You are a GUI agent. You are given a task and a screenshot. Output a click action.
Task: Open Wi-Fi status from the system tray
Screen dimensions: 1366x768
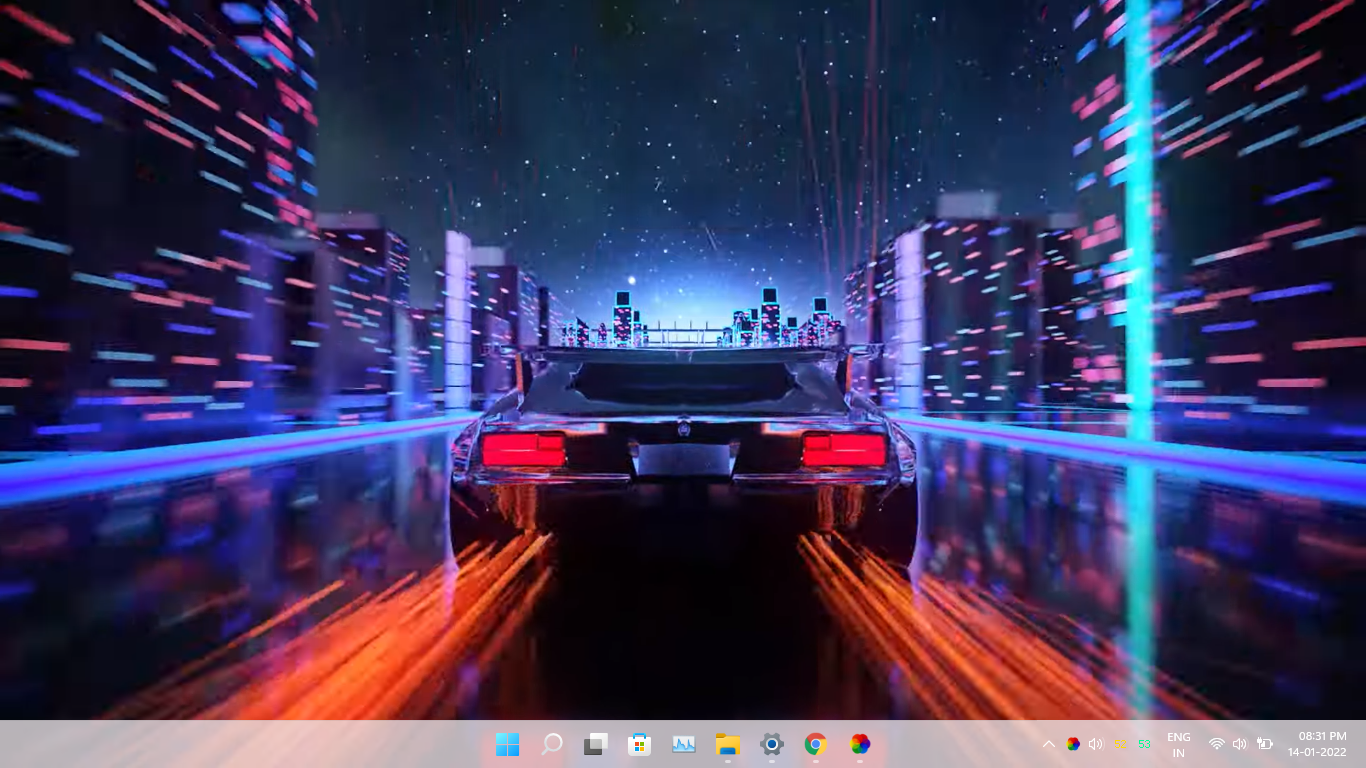(x=1216, y=744)
